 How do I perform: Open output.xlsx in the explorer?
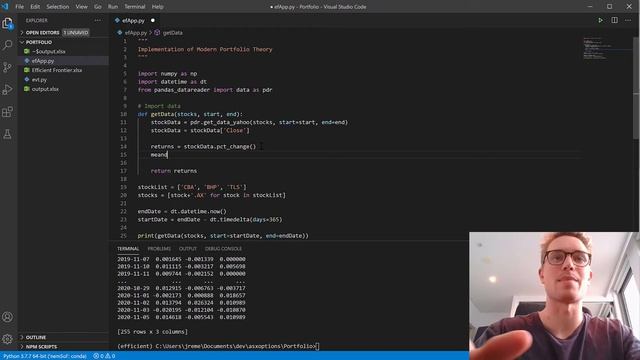pos(45,89)
